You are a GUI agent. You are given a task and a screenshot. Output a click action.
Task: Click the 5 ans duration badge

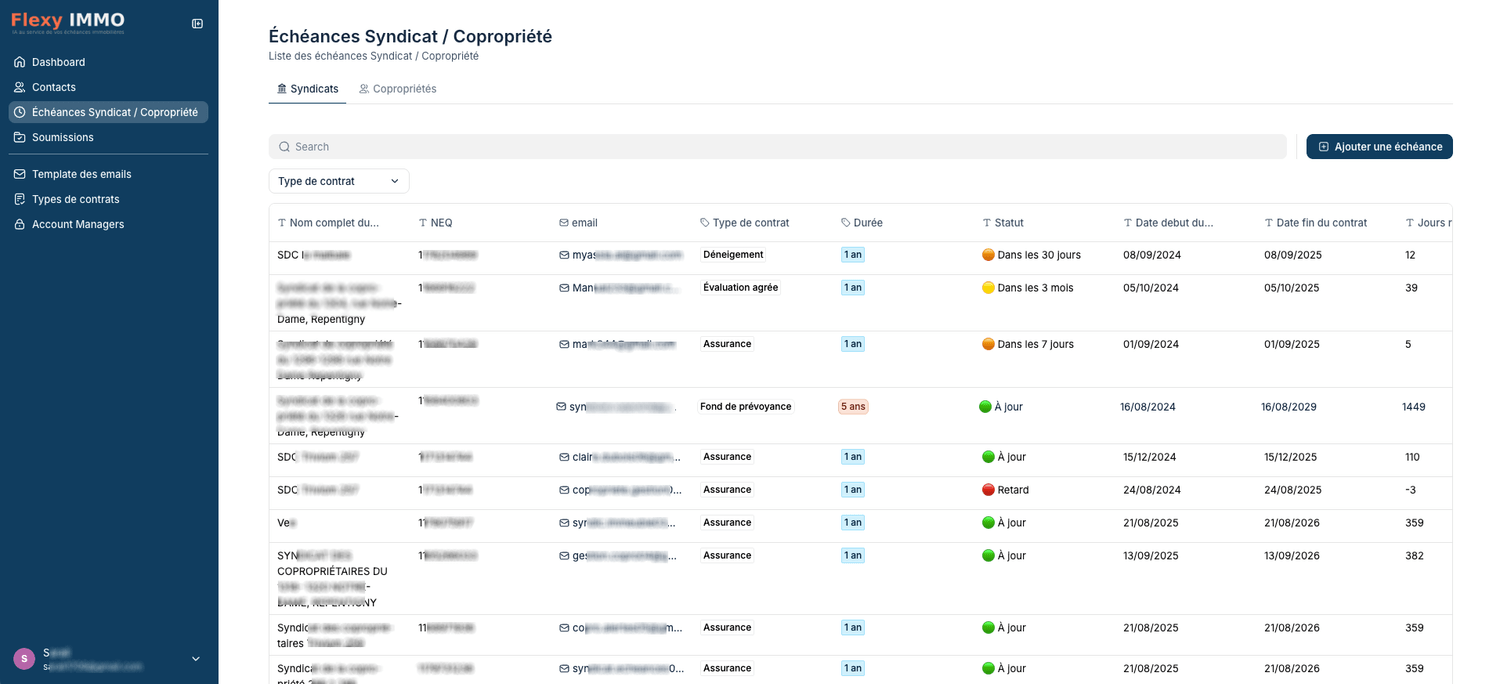pyautogui.click(x=853, y=407)
